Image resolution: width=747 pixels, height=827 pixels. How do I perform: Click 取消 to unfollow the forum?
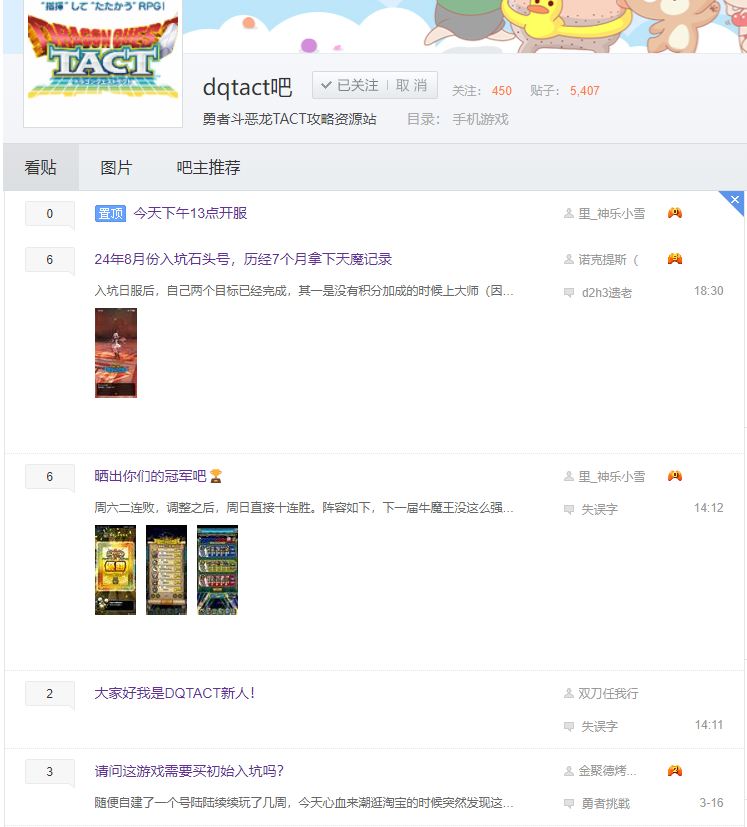tap(411, 85)
